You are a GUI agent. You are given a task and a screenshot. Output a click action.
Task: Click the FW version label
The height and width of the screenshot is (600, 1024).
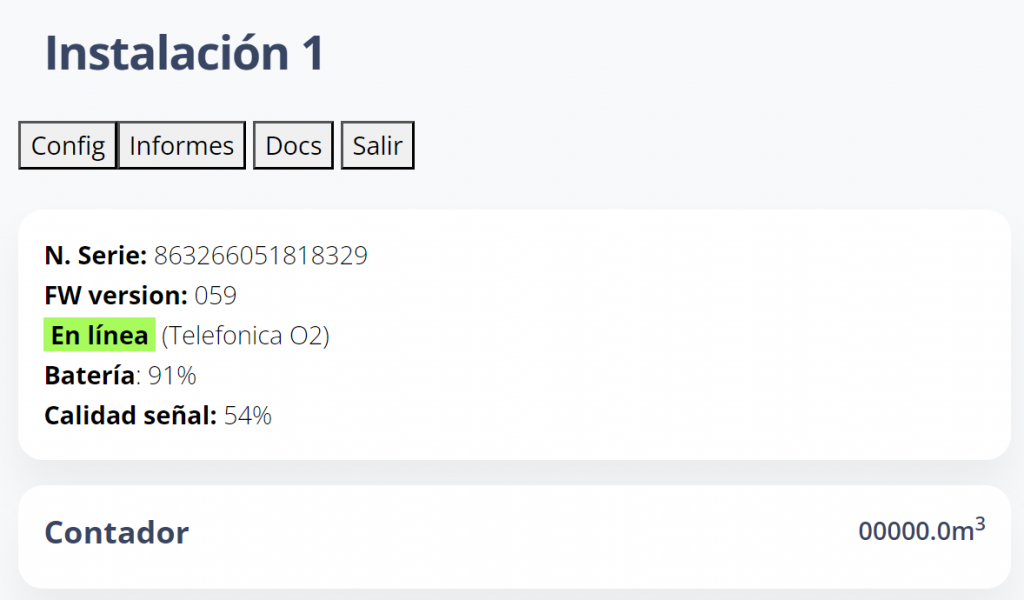click(x=116, y=296)
